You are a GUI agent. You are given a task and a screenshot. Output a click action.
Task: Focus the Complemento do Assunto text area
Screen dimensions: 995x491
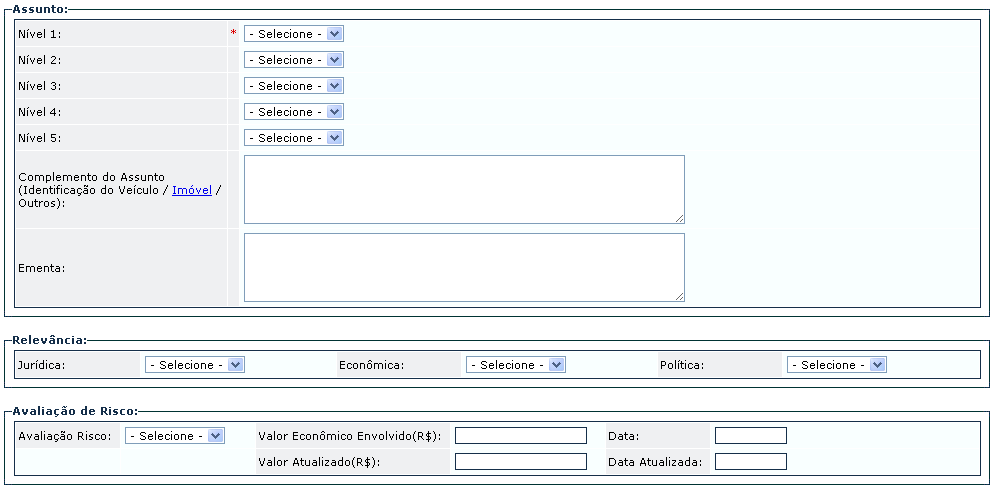pyautogui.click(x=465, y=190)
